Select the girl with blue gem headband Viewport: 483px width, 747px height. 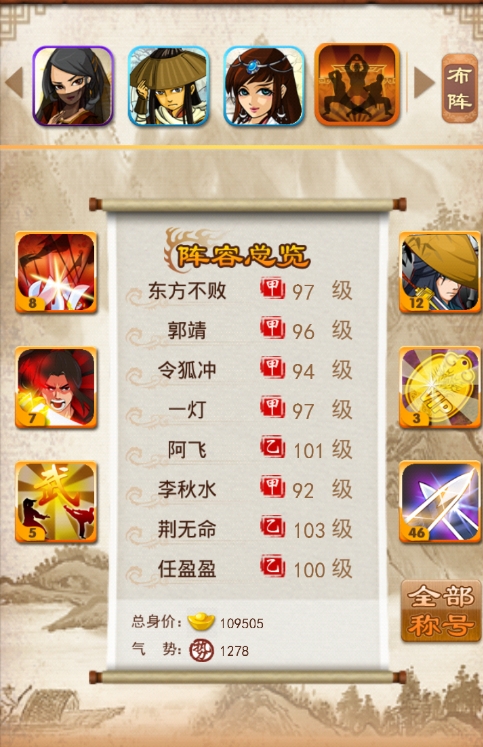(264, 86)
